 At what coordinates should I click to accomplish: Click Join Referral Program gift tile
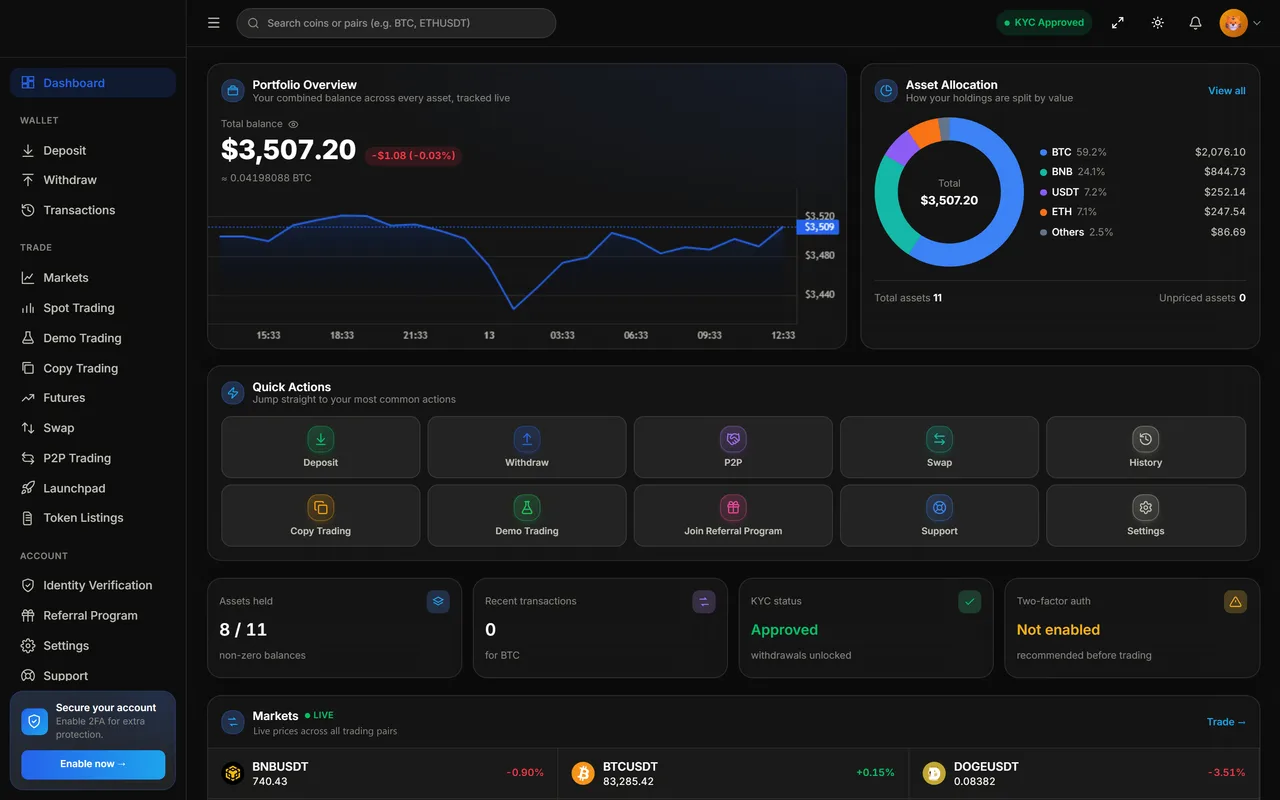[x=733, y=516]
